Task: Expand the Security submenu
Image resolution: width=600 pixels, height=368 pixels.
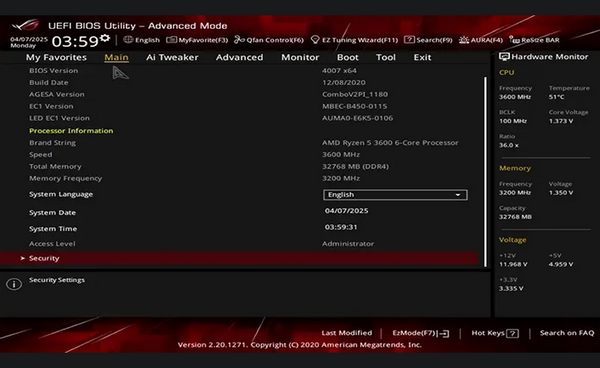Action: [x=240, y=258]
